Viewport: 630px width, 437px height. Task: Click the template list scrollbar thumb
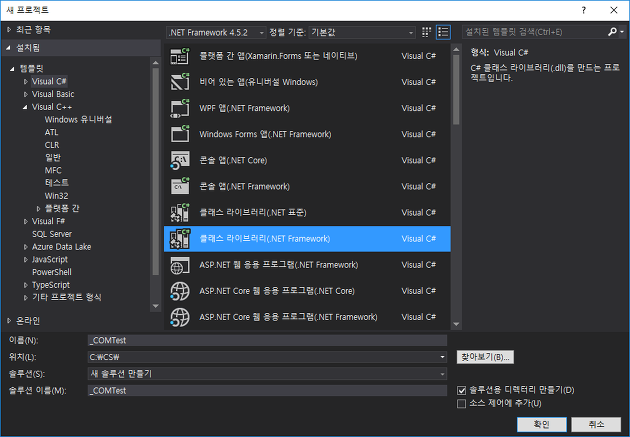(x=456, y=90)
